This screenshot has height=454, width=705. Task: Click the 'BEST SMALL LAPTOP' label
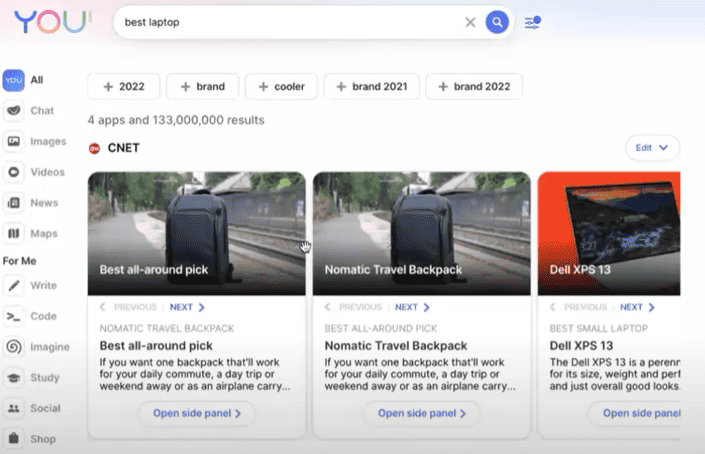[599, 328]
